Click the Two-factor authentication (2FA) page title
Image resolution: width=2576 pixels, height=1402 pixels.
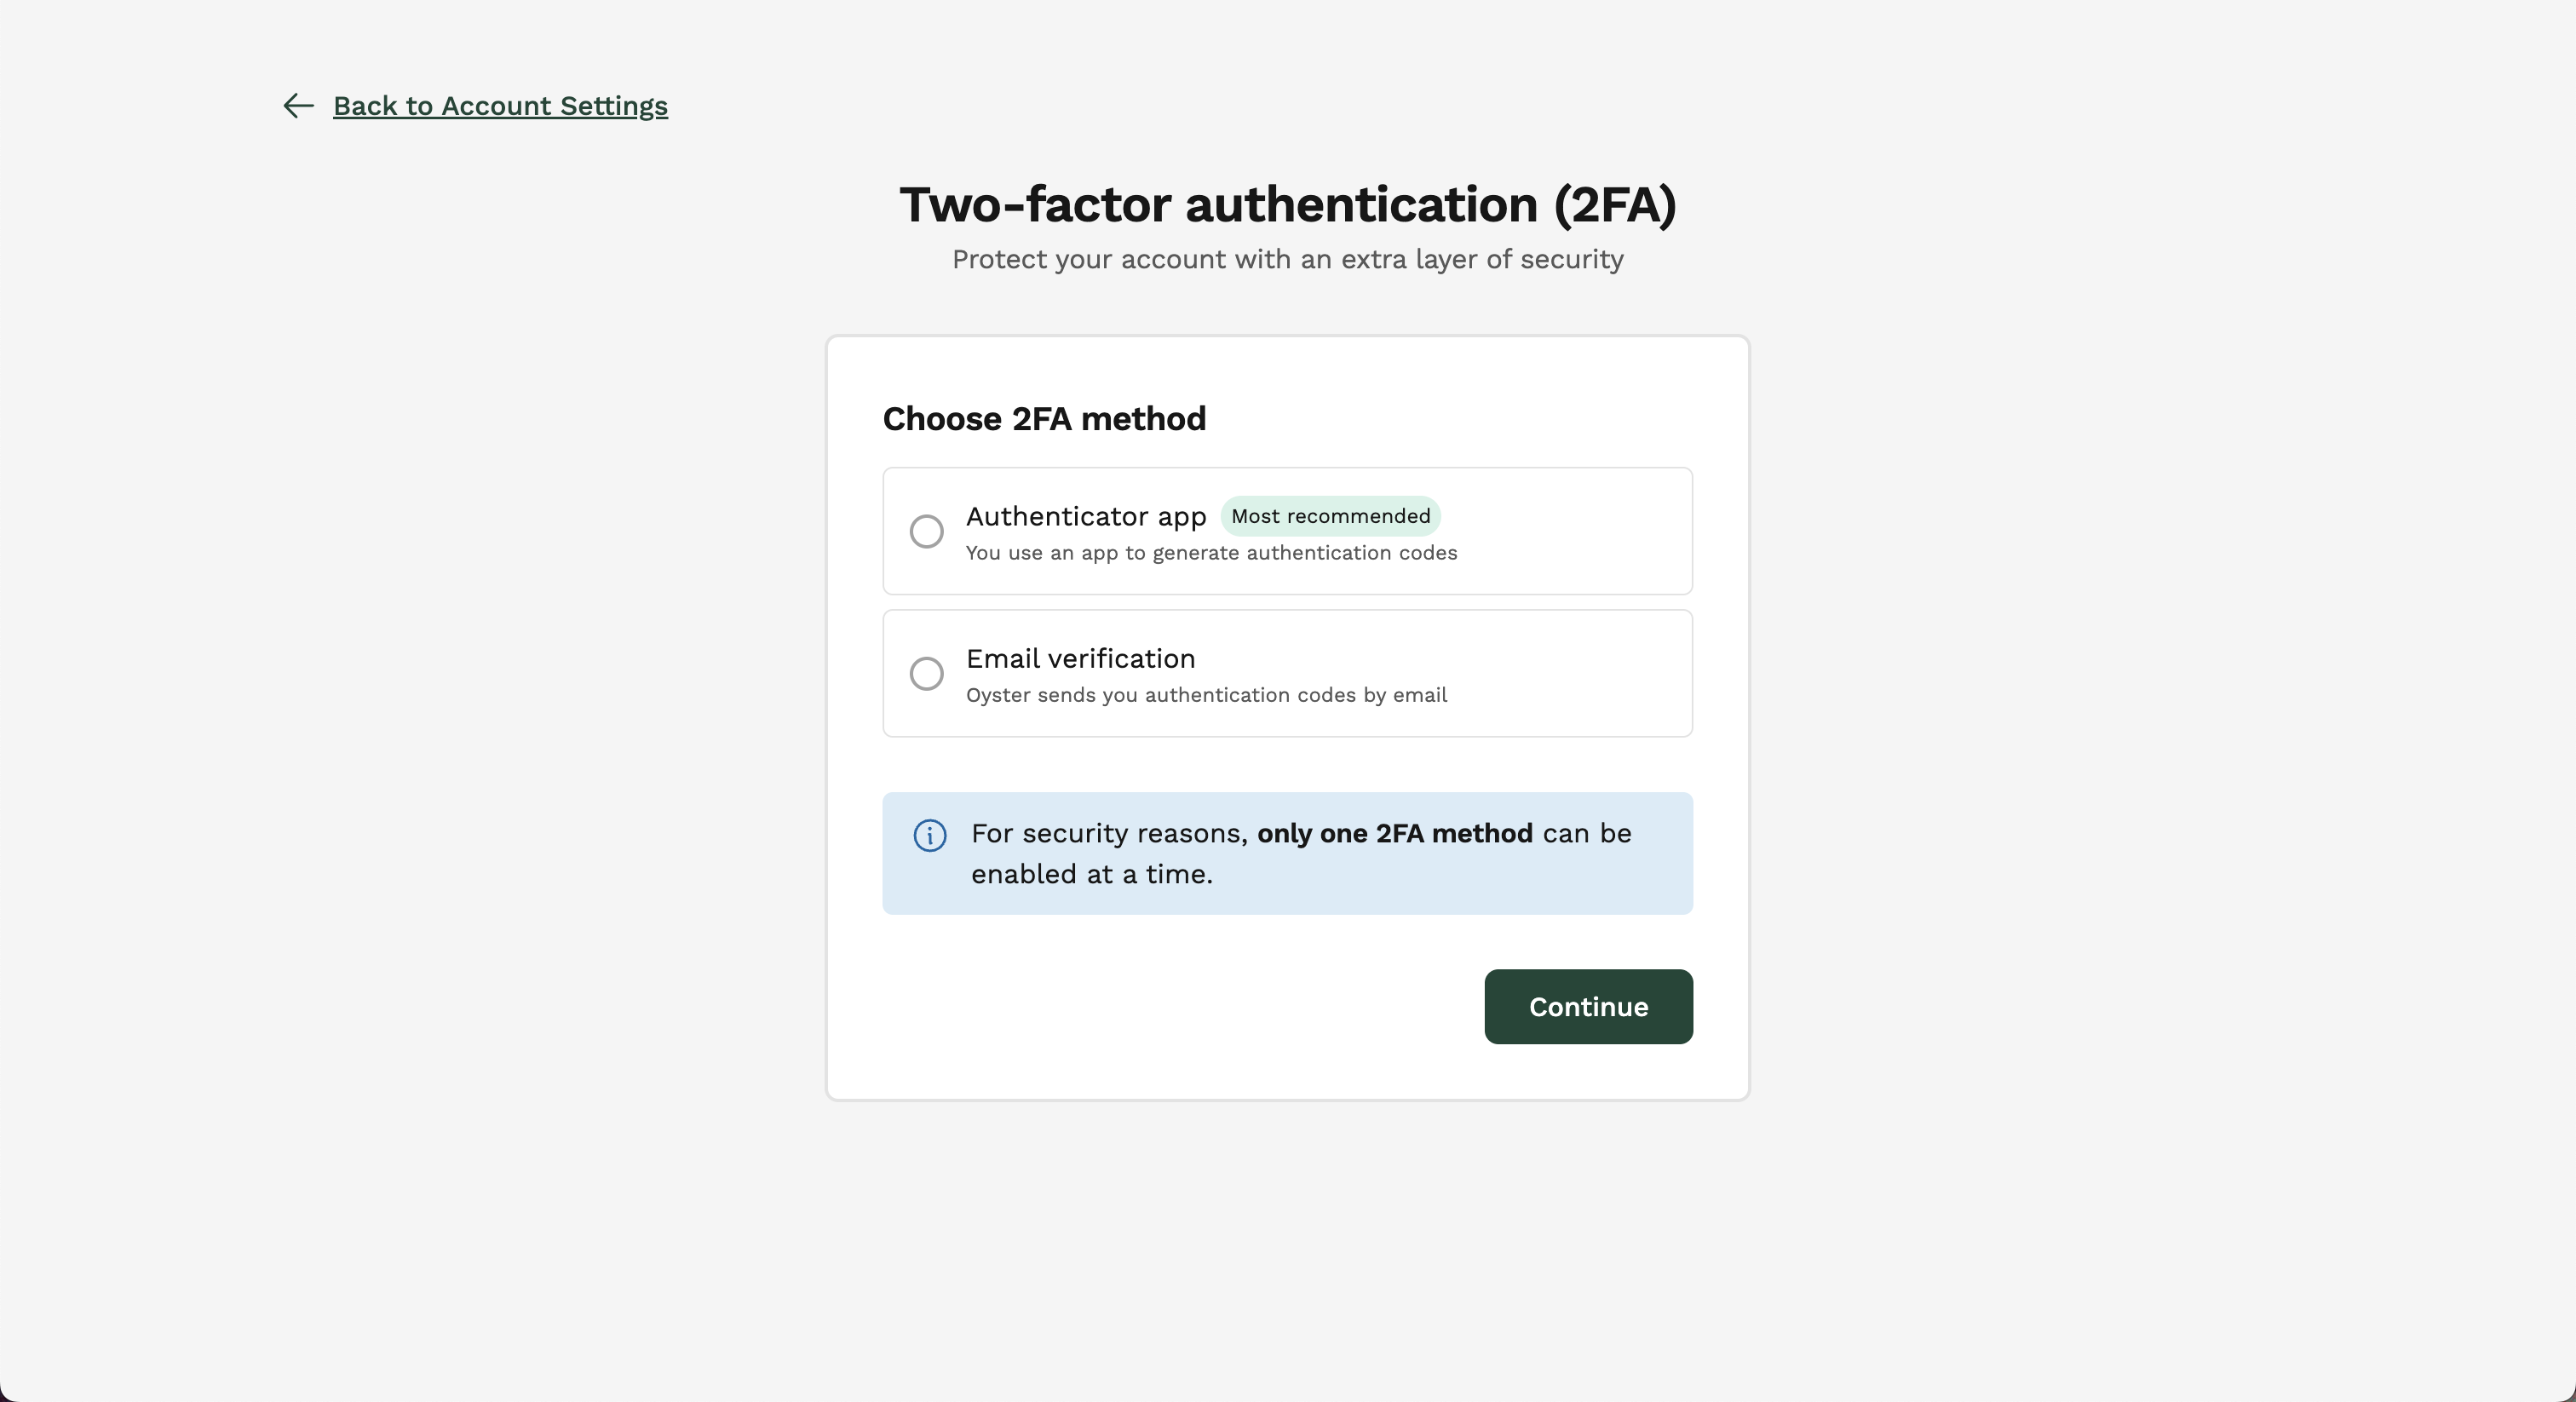1287,204
